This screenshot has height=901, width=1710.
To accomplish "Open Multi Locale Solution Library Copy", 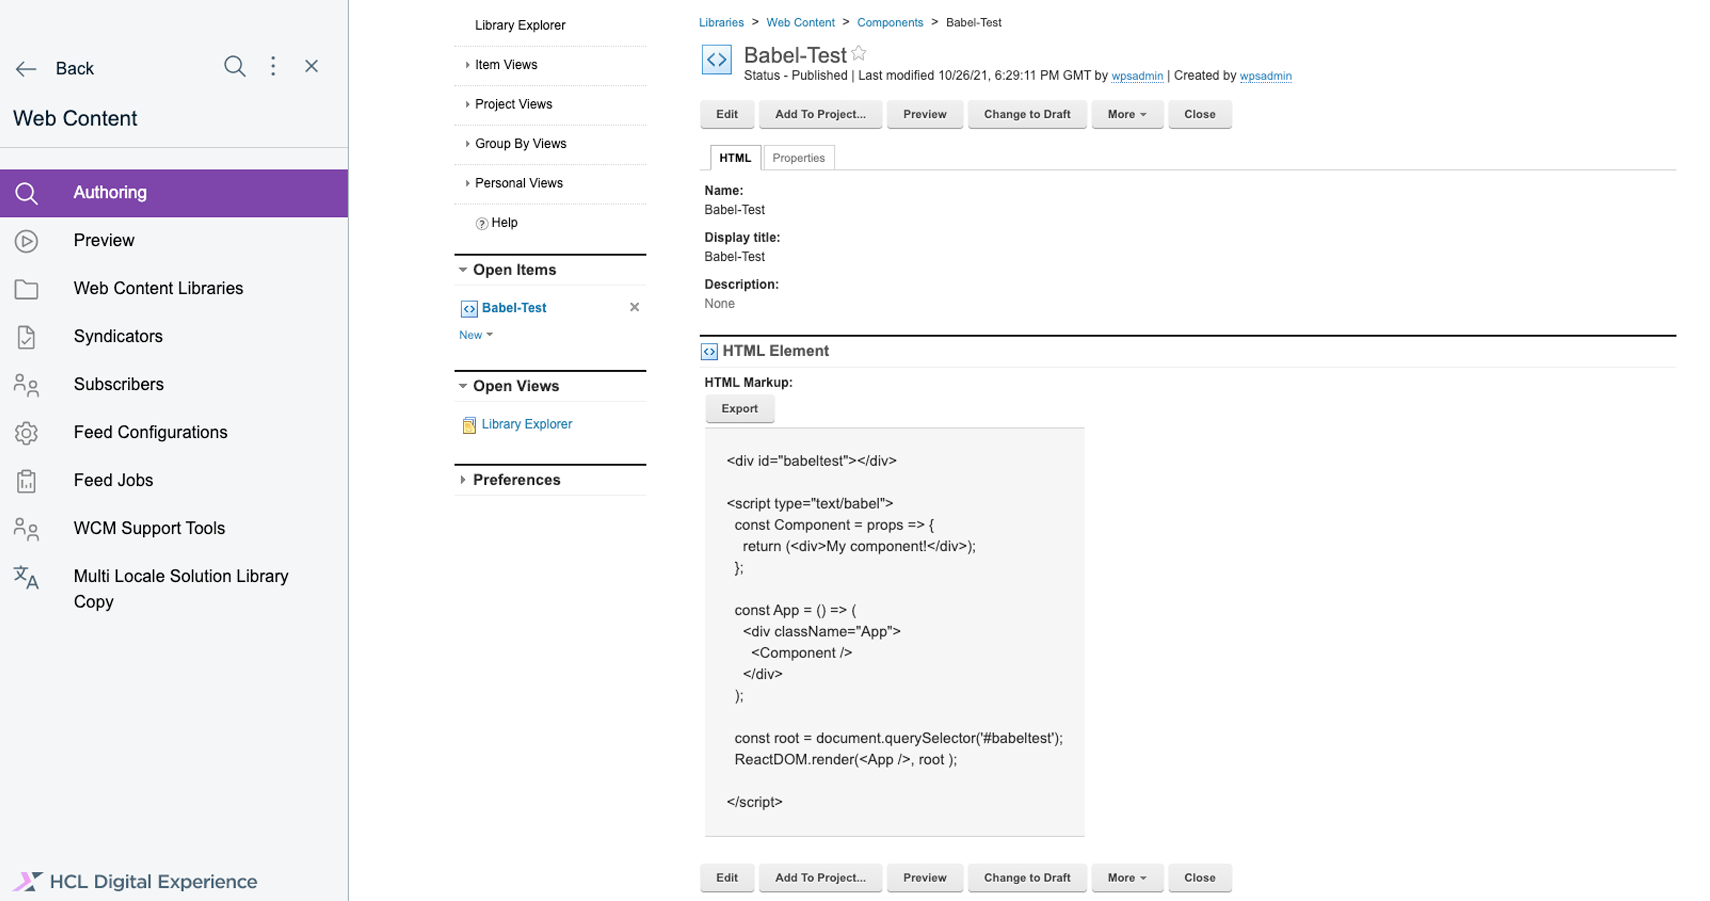I will point(181,589).
